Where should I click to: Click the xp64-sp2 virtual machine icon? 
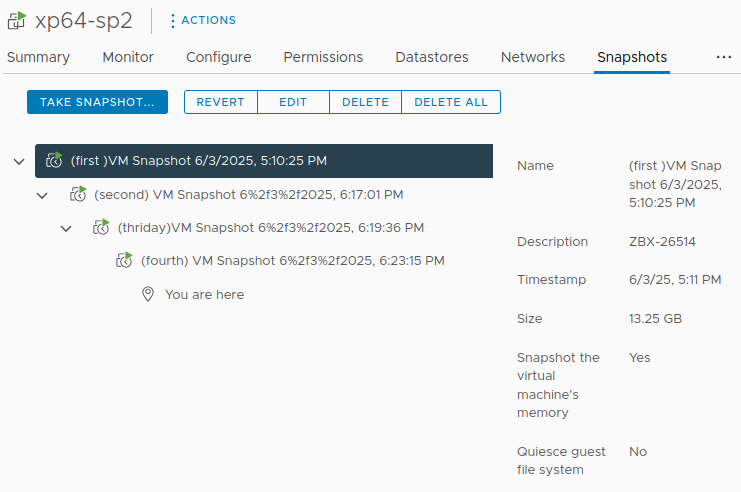click(16, 20)
